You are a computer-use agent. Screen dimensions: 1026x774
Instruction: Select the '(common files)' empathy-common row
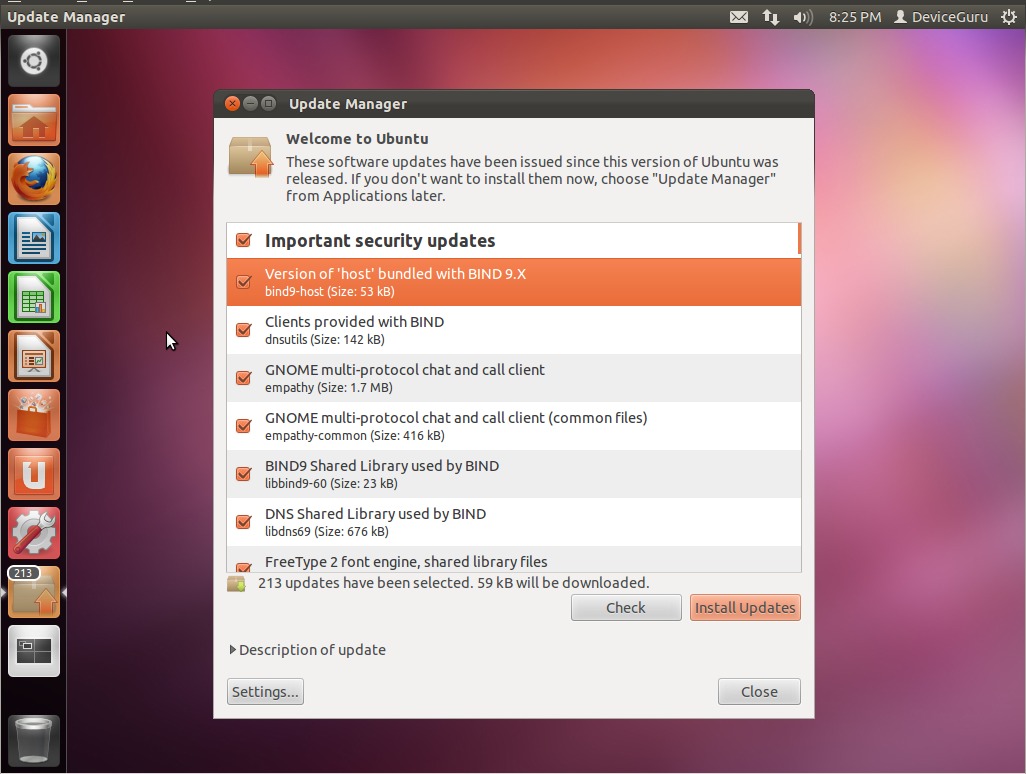pos(514,426)
